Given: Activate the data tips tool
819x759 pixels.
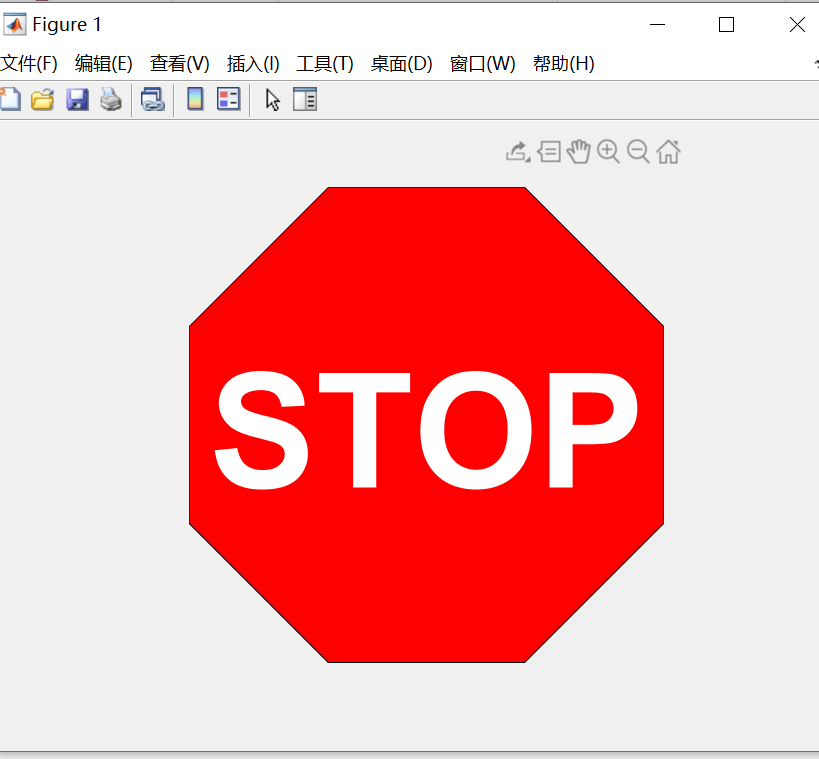Looking at the screenshot, I should click(549, 151).
